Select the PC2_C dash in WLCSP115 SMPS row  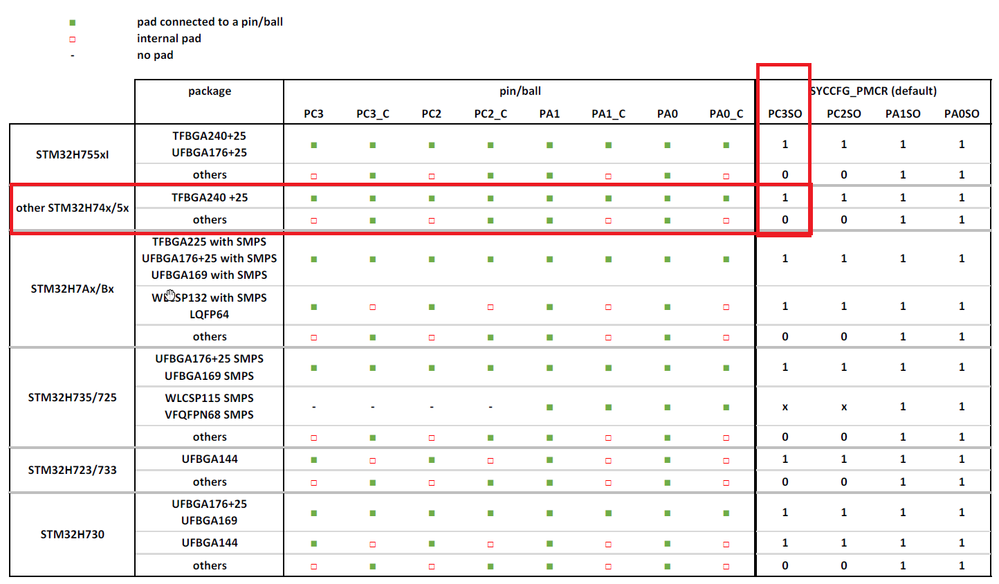click(491, 407)
